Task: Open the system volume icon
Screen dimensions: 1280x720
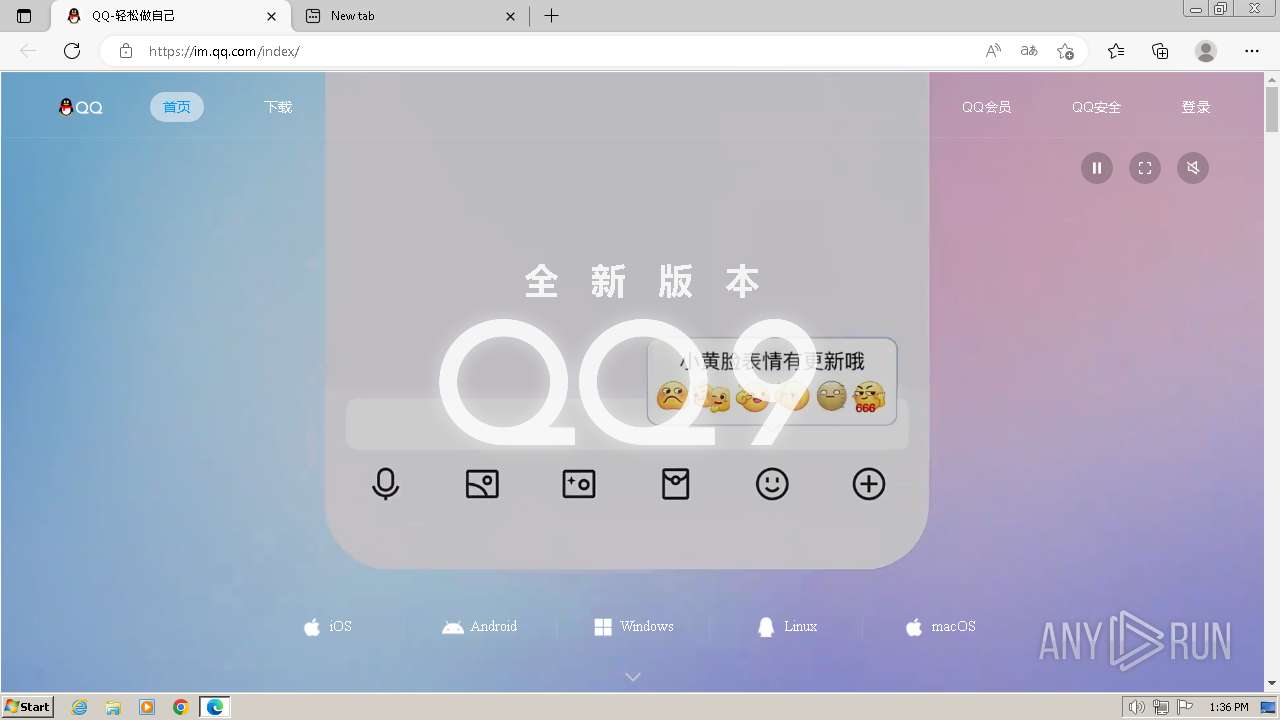Action: pyautogui.click(x=1137, y=707)
